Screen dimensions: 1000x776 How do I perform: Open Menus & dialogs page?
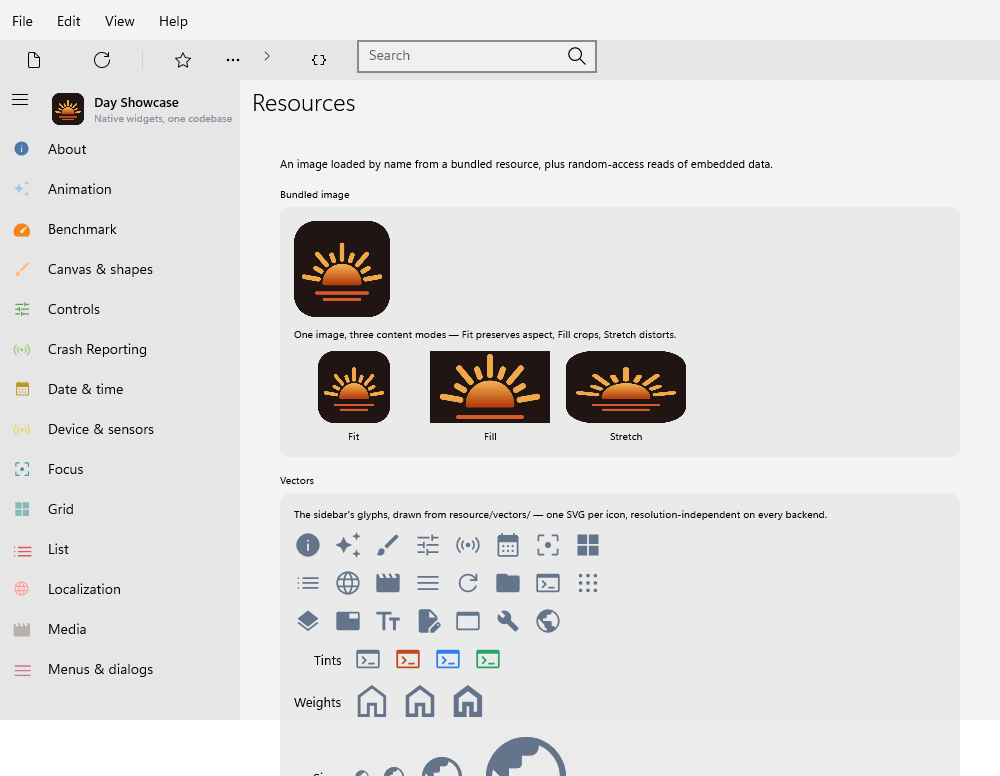coord(120,669)
